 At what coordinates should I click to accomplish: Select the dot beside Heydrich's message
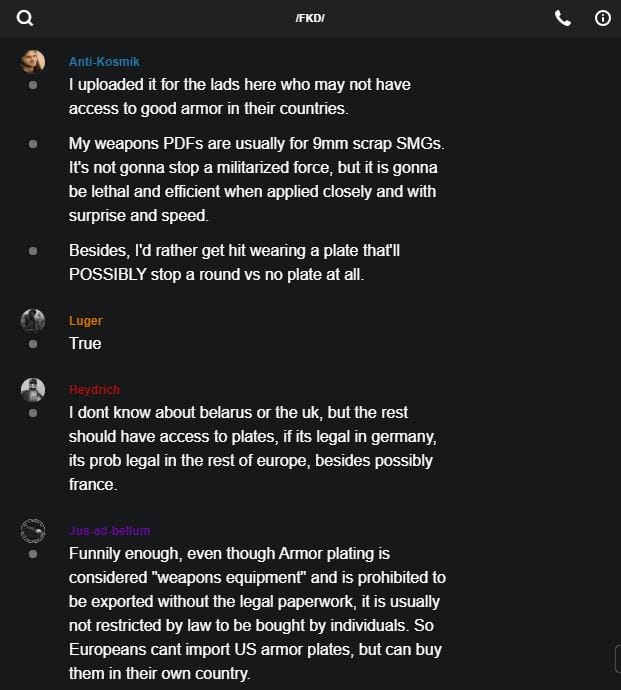[33, 412]
